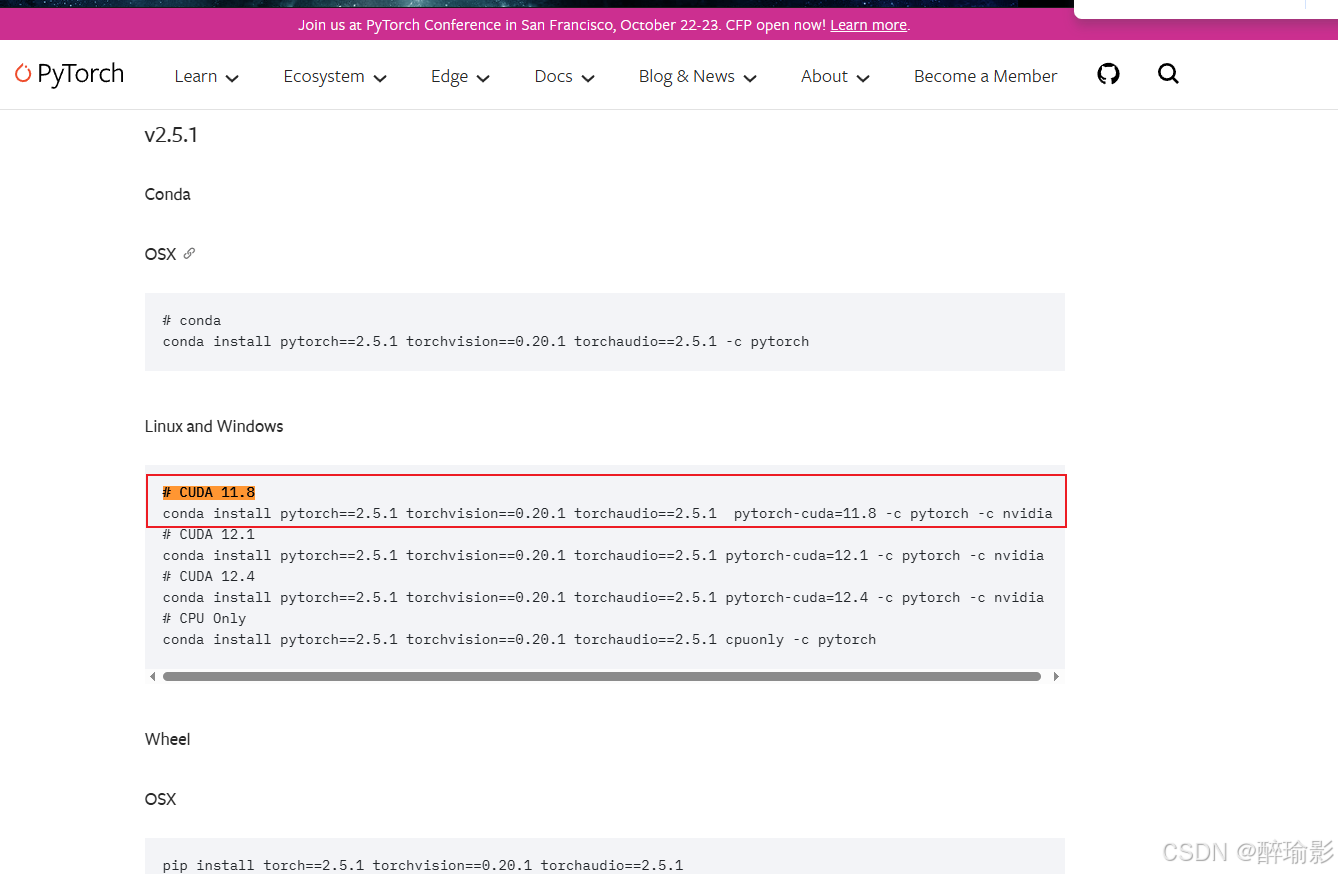This screenshot has height=874, width=1338.
Task: Click the pip install torch==2.5.1 command
Action: [423, 865]
